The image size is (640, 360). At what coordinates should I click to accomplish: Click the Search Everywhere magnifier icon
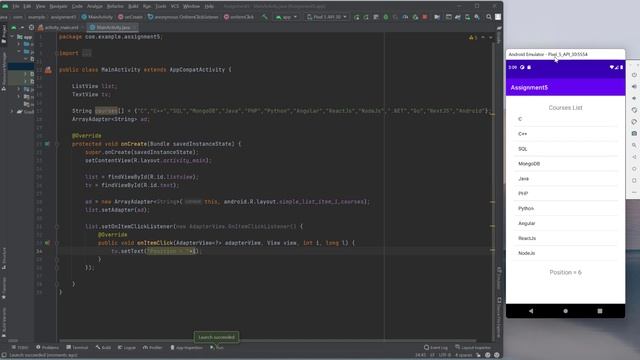(489, 17)
